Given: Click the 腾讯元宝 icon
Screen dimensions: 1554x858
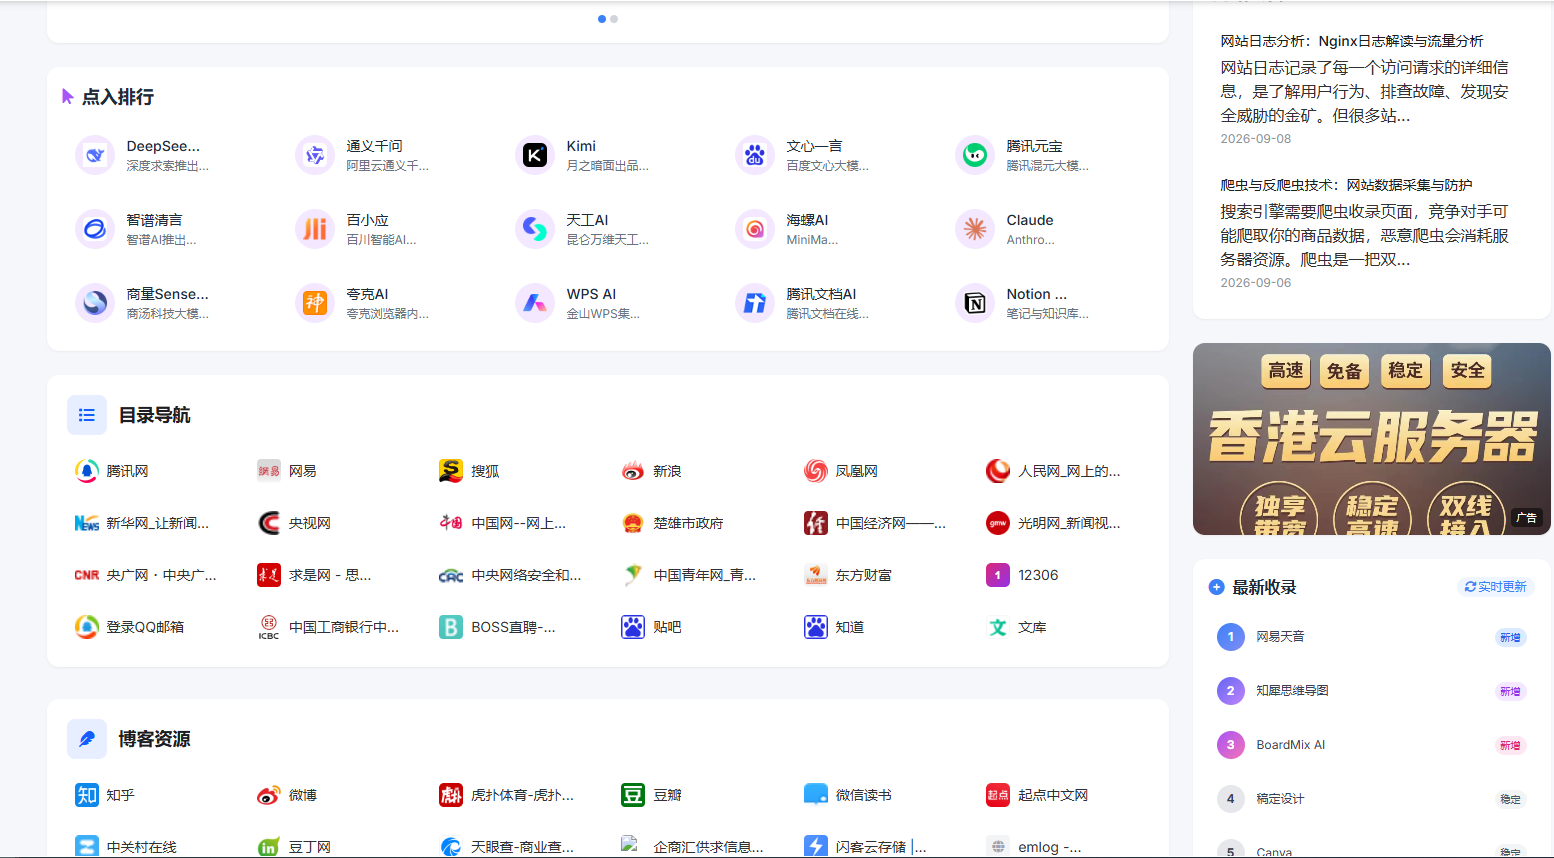Looking at the screenshot, I should (975, 155).
